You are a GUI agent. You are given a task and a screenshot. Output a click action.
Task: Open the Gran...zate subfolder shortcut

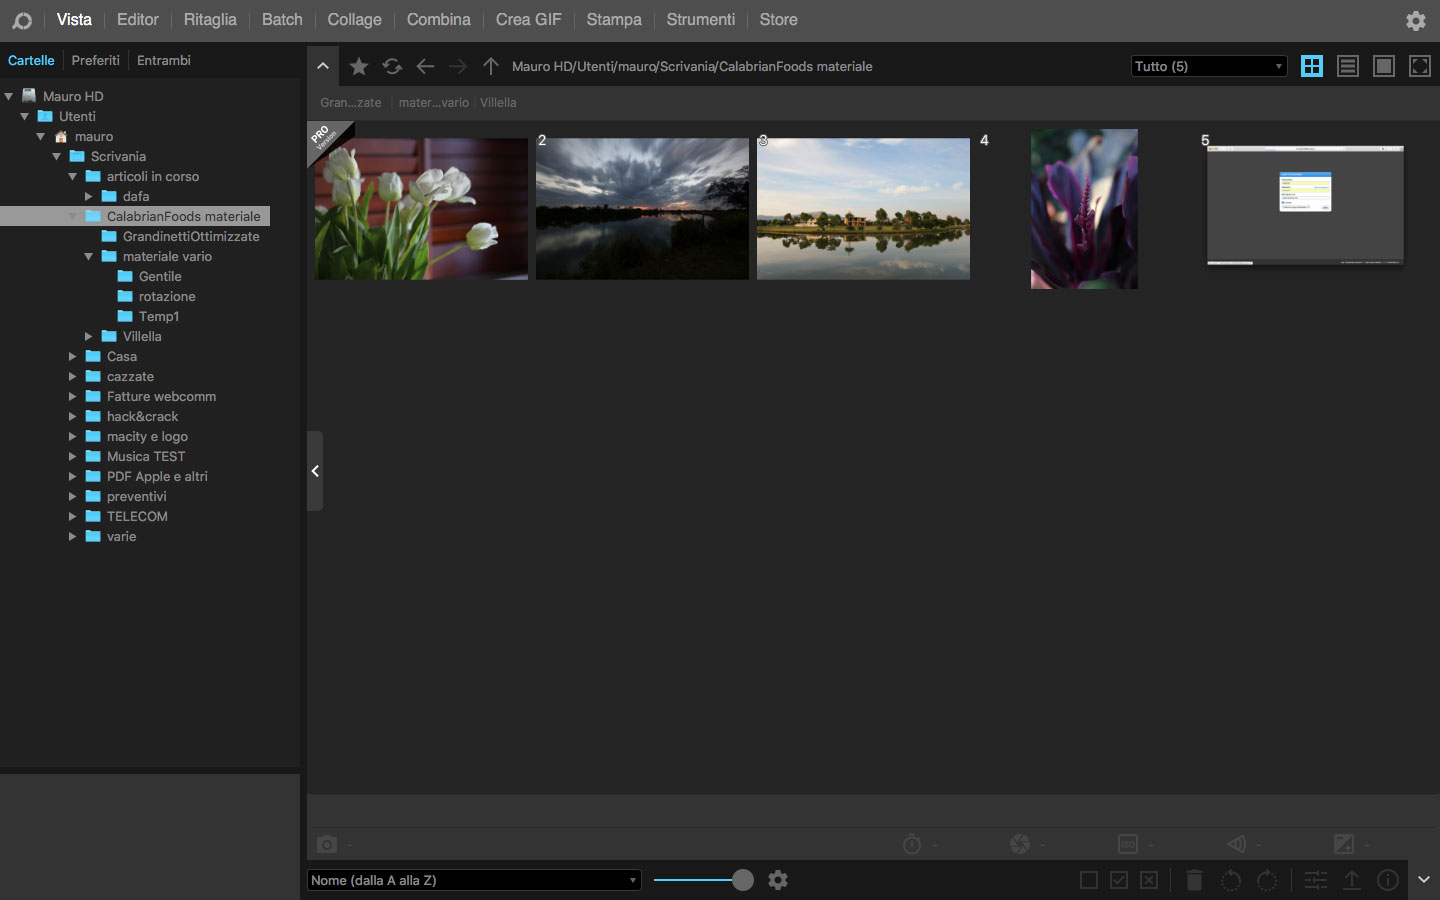coord(350,103)
